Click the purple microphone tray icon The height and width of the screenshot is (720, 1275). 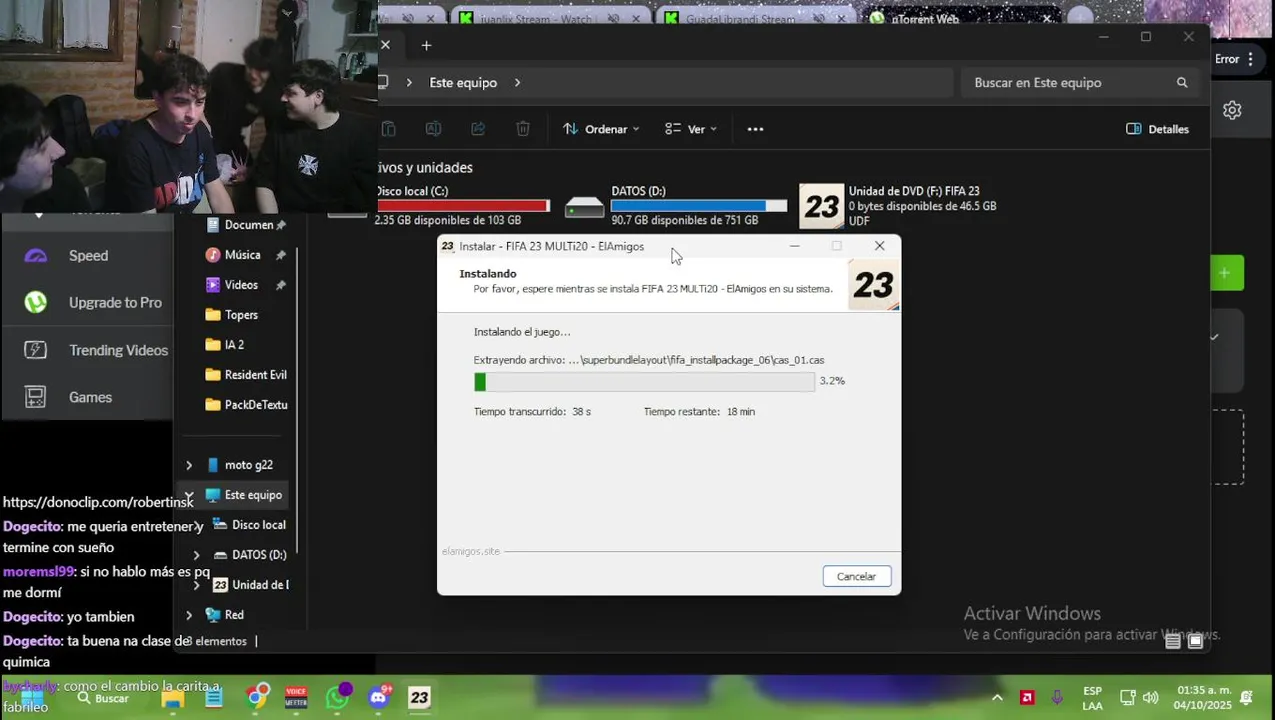click(x=1057, y=698)
